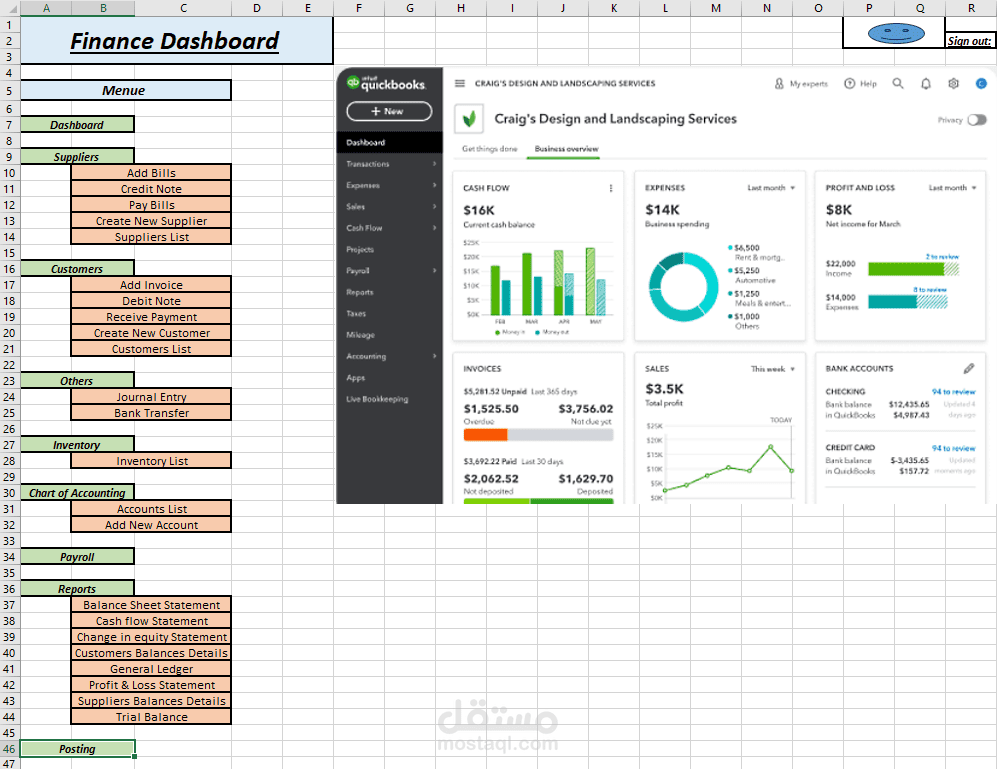This screenshot has width=997, height=769.
Task: Click the Credit Note button
Action: pyautogui.click(x=151, y=189)
